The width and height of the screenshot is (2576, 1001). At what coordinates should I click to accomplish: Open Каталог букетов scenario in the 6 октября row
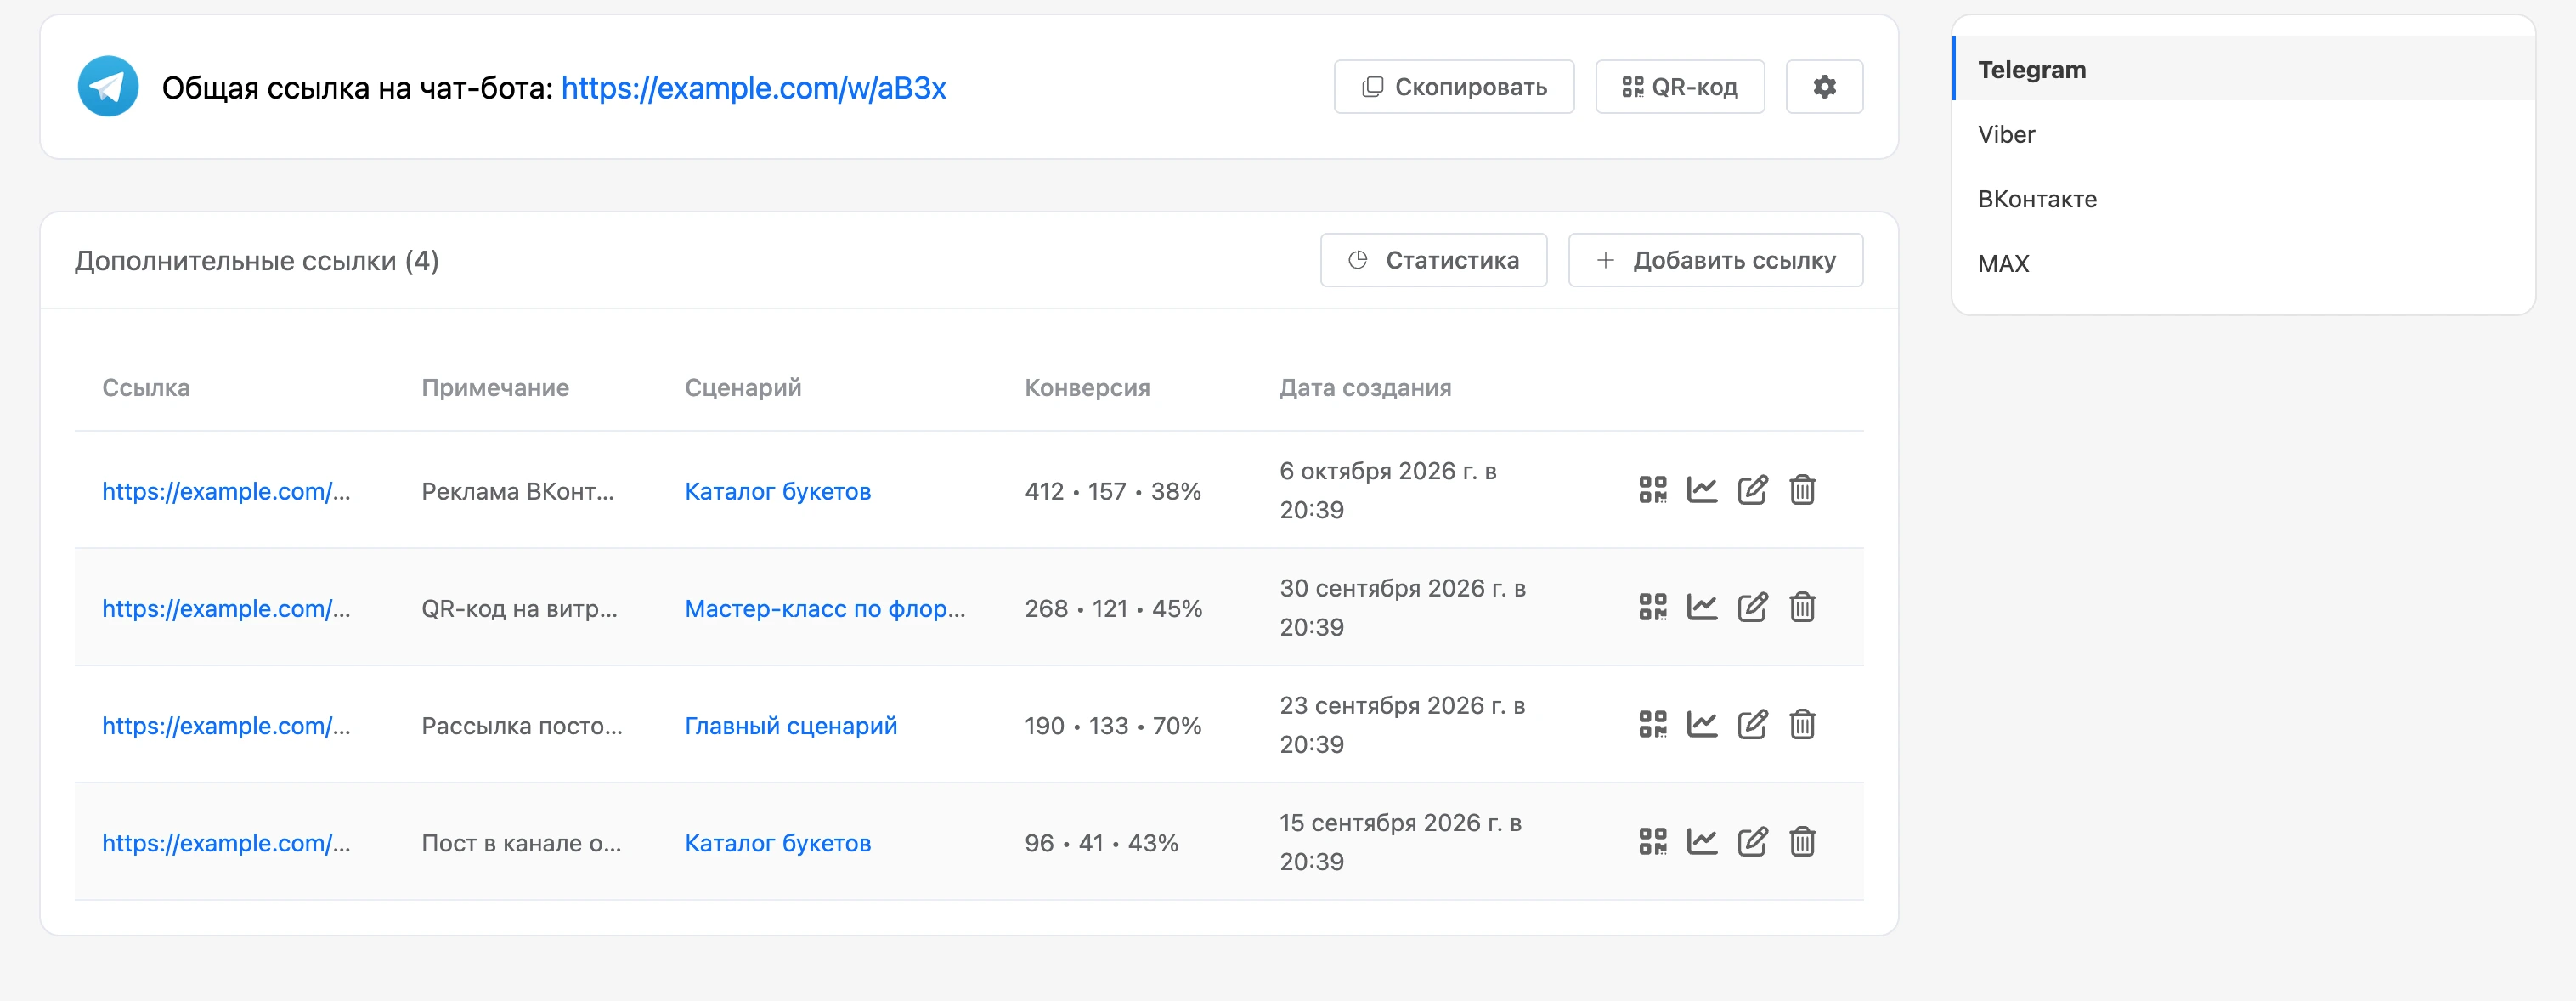tap(777, 491)
